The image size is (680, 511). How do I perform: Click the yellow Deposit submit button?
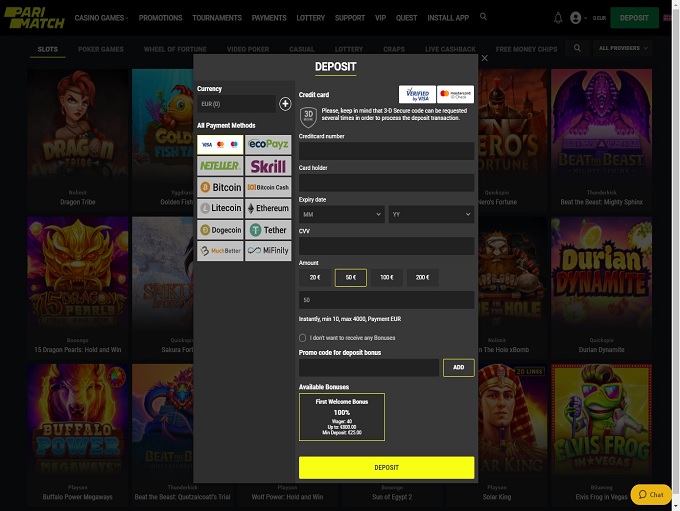pos(386,467)
